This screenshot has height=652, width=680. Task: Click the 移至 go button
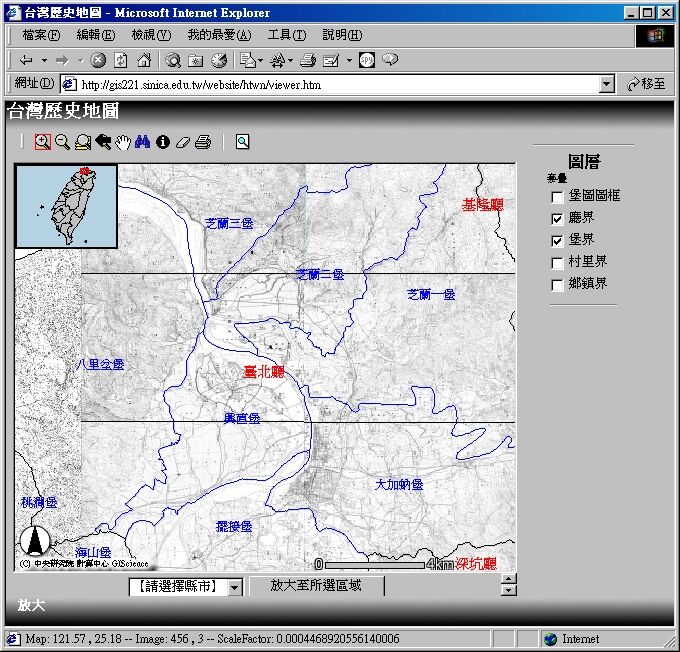[x=646, y=85]
